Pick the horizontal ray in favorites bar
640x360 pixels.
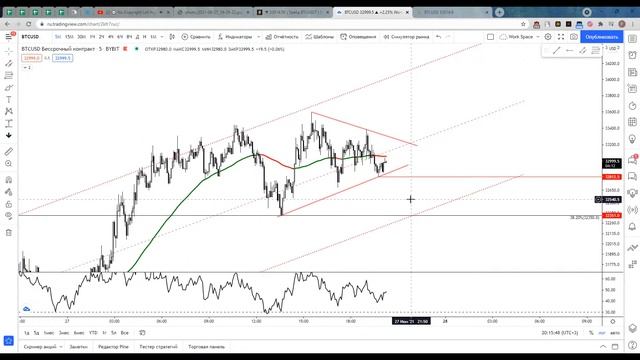tap(569, 51)
